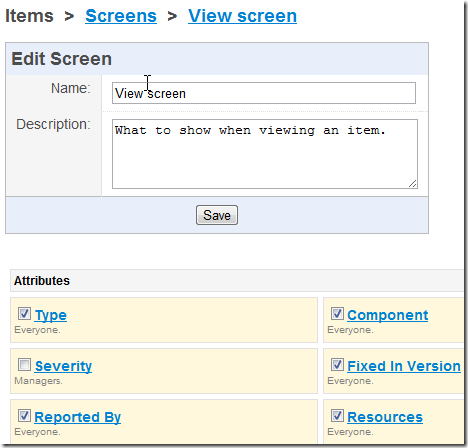Toggle the Component attribute checkbox
The image size is (468, 448).
[337, 313]
